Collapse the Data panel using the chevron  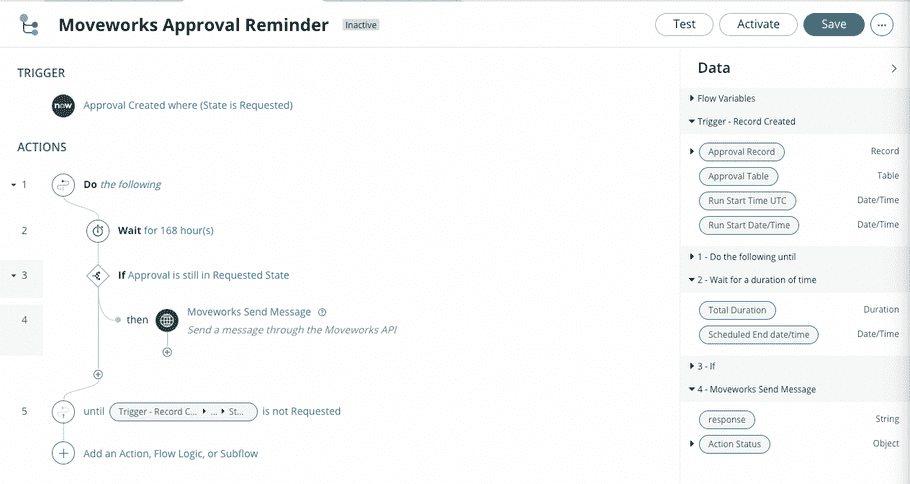[894, 68]
